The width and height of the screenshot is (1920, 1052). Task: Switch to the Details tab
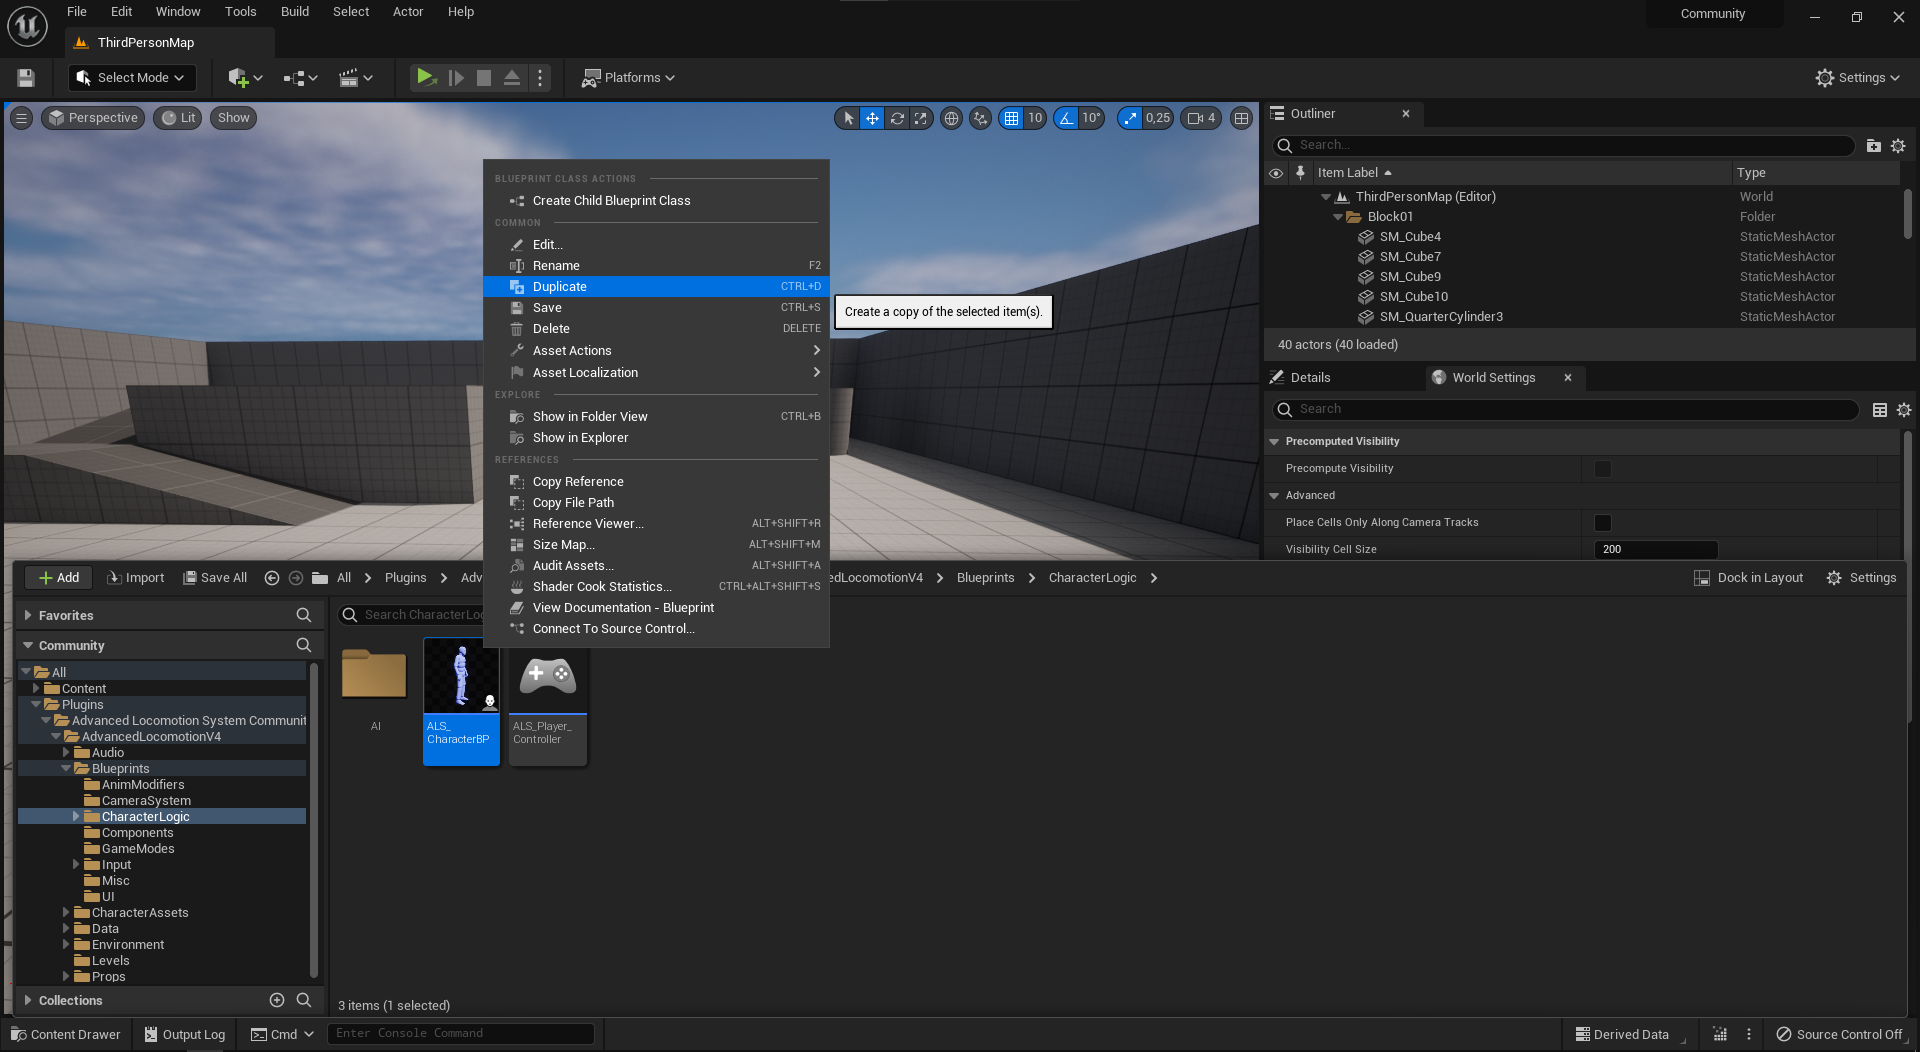(1310, 378)
